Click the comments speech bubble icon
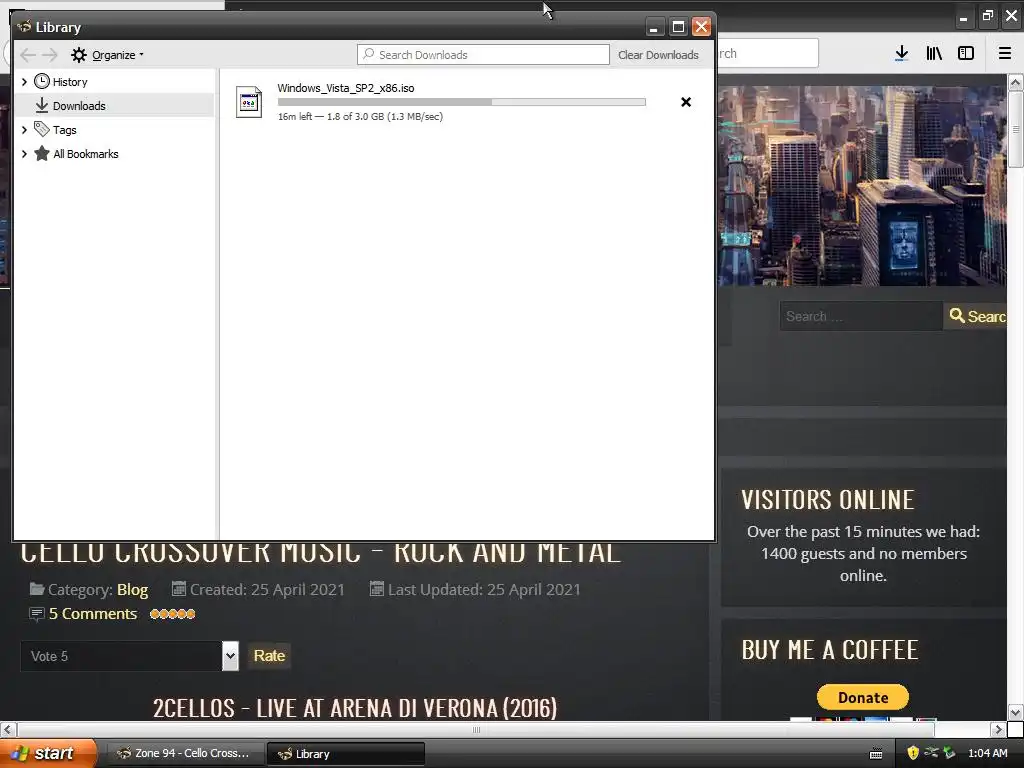Screen dimensions: 1024x768 click(37, 614)
